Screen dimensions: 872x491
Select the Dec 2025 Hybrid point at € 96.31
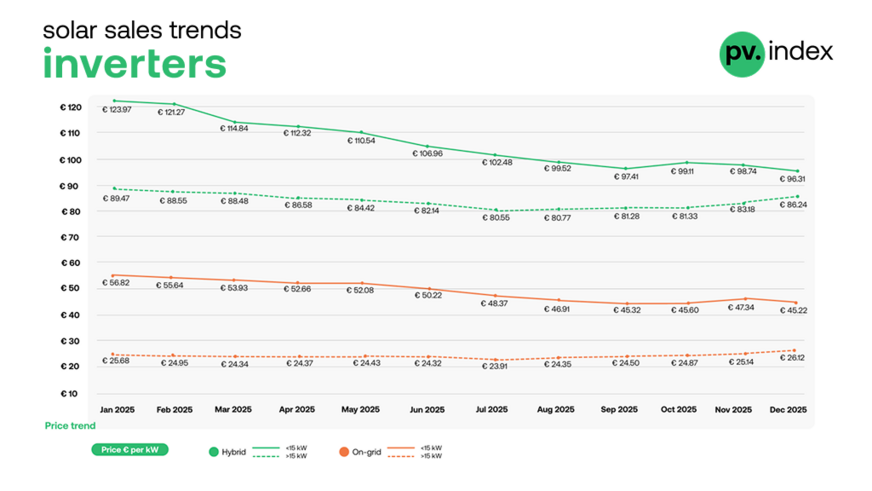(796, 171)
